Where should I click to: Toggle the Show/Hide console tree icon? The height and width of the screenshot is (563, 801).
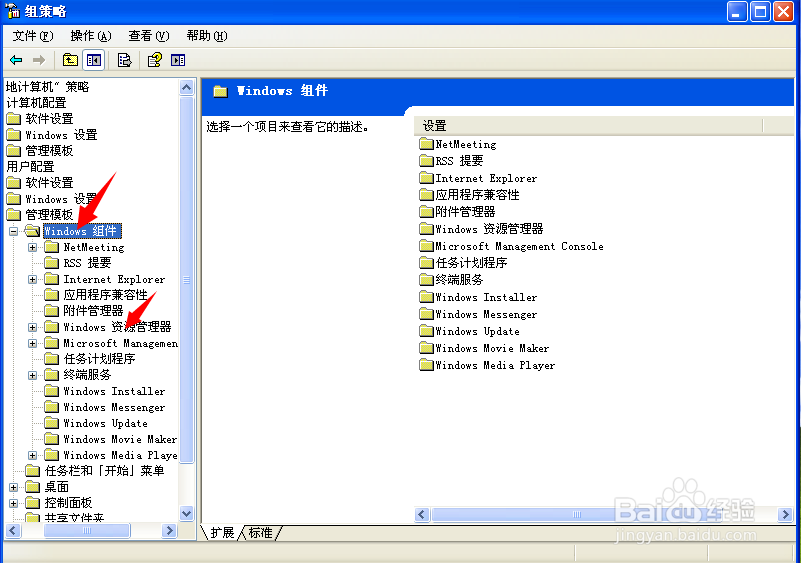[x=94, y=60]
